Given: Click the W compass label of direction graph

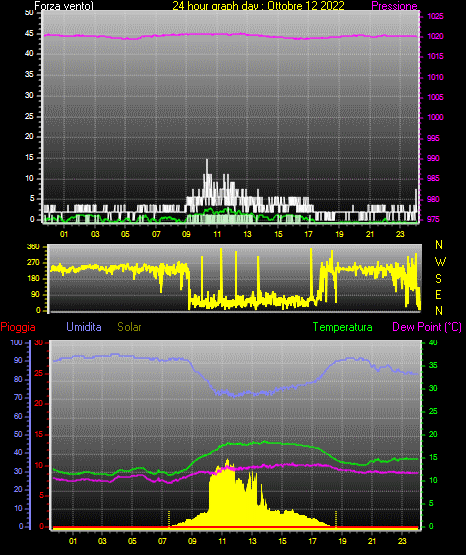Looking at the screenshot, I should (x=439, y=262).
